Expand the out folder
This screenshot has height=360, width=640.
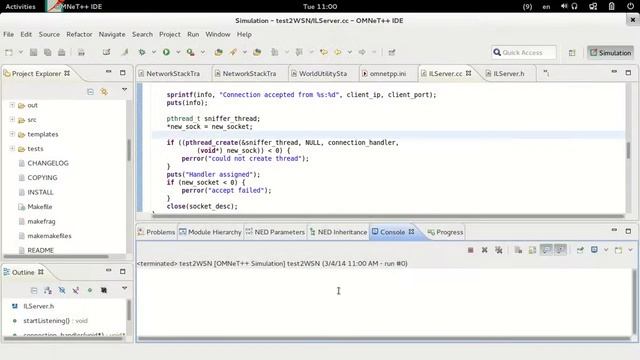coord(12,105)
